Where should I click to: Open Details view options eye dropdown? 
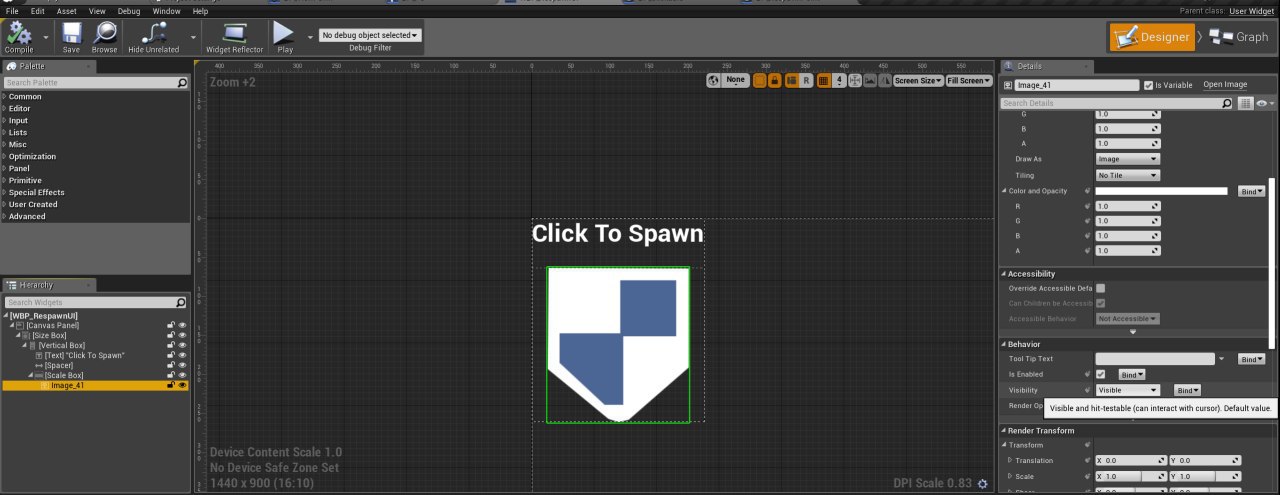pos(1265,103)
